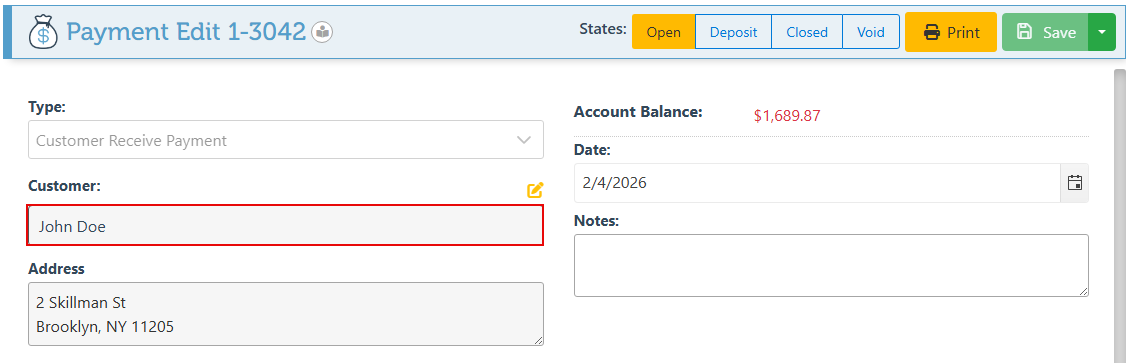Click the States label
The image size is (1130, 363).
click(603, 29)
